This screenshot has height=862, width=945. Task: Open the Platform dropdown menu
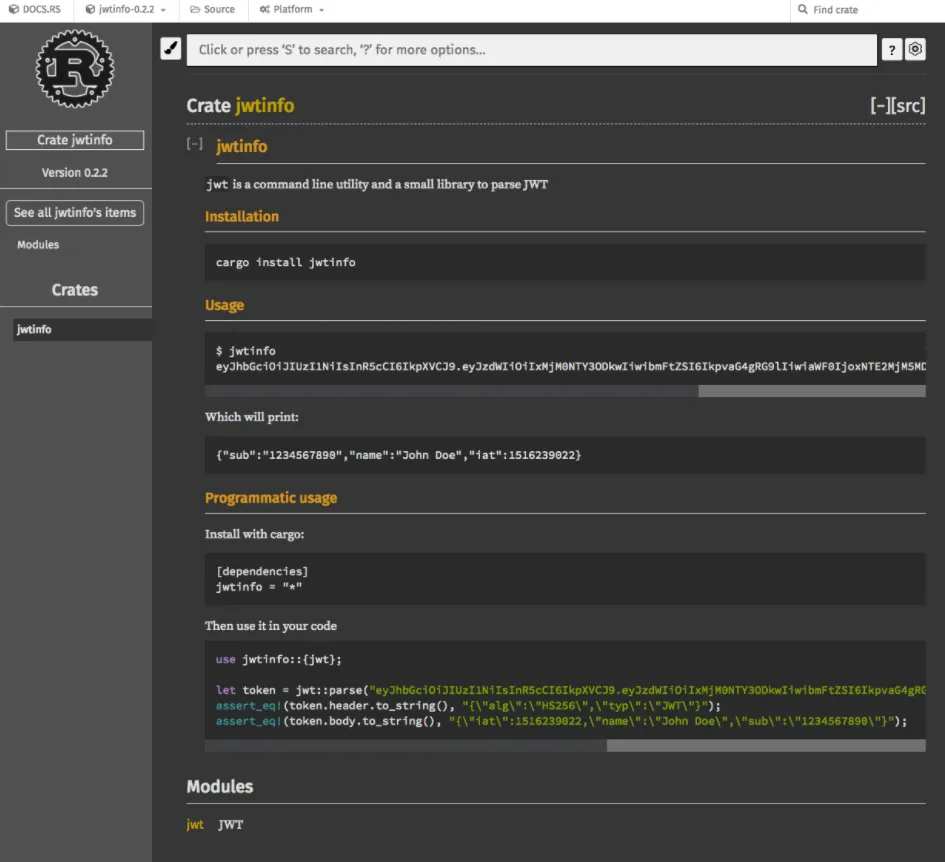click(x=291, y=10)
